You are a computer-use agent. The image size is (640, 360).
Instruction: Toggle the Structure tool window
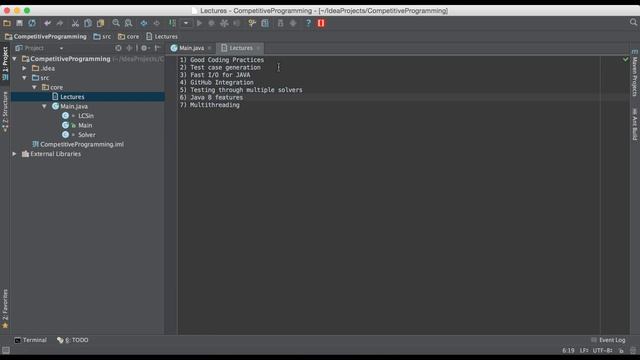(5, 111)
